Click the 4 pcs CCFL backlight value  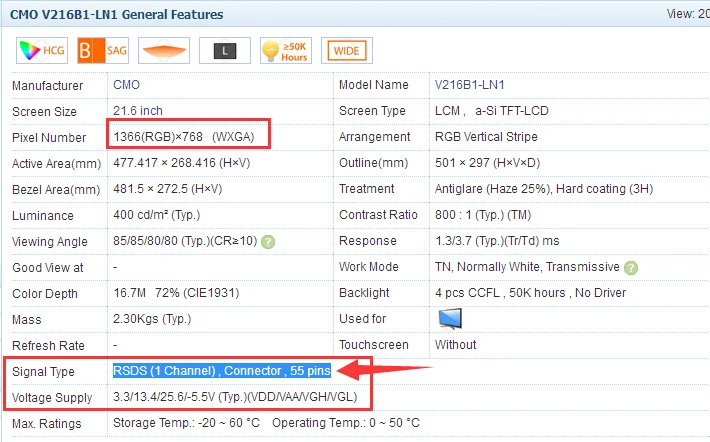pyautogui.click(x=530, y=293)
